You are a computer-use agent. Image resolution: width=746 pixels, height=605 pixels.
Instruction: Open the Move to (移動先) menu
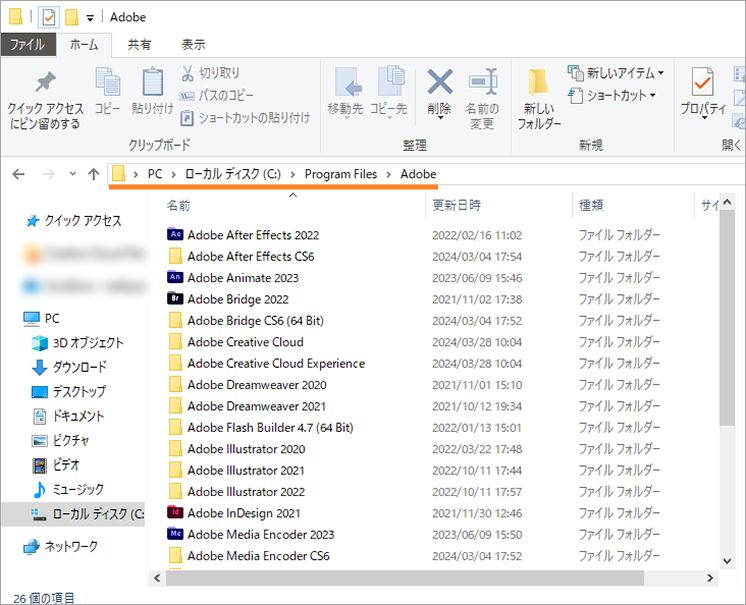(346, 93)
